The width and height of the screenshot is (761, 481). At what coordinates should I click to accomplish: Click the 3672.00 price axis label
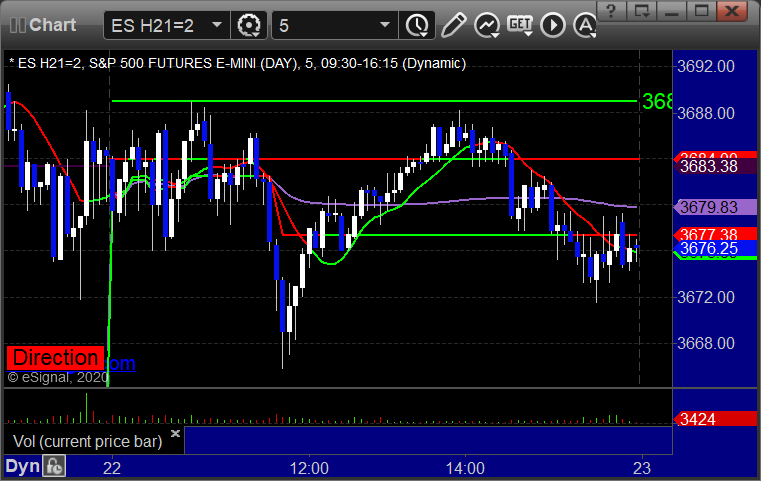[705, 297]
